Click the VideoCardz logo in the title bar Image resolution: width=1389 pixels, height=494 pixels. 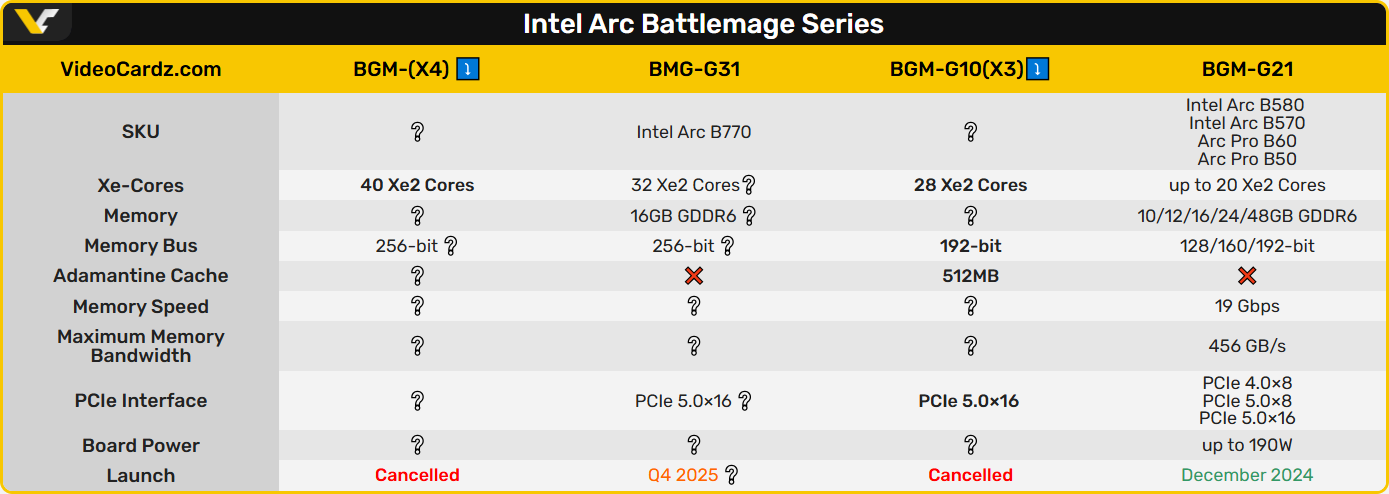pyautogui.click(x=37, y=22)
